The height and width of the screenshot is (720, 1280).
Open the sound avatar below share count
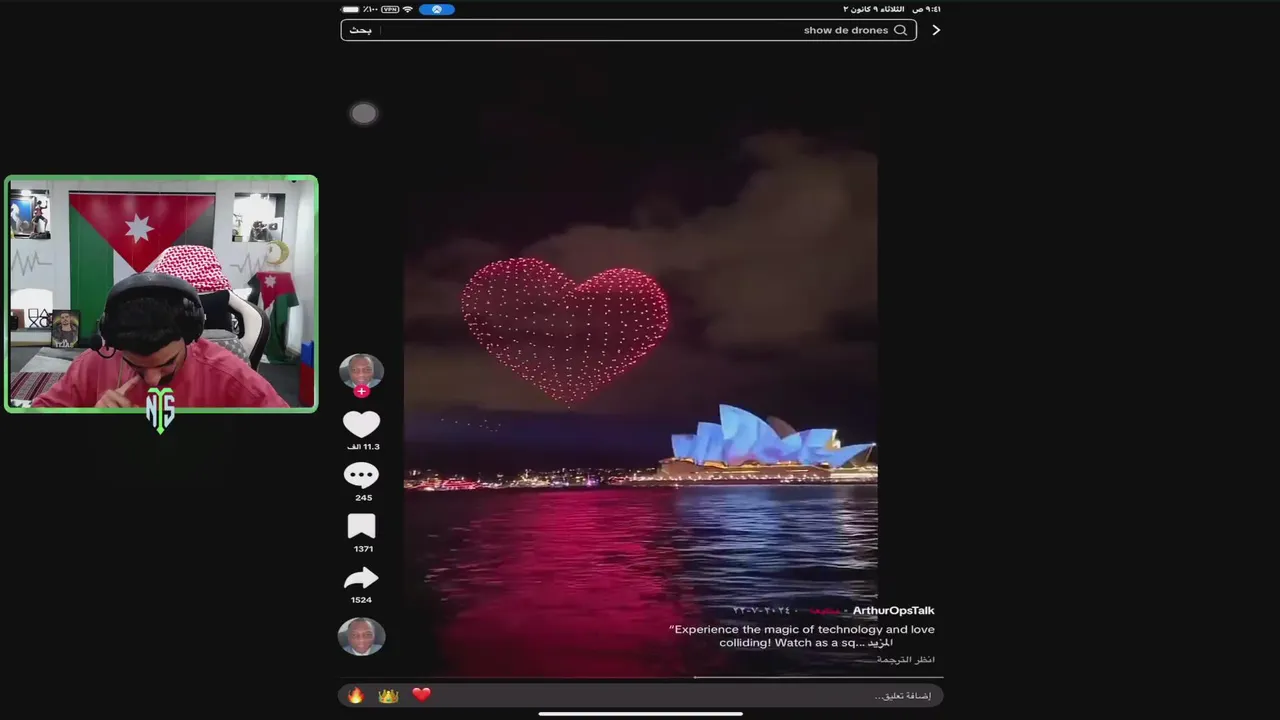[361, 636]
